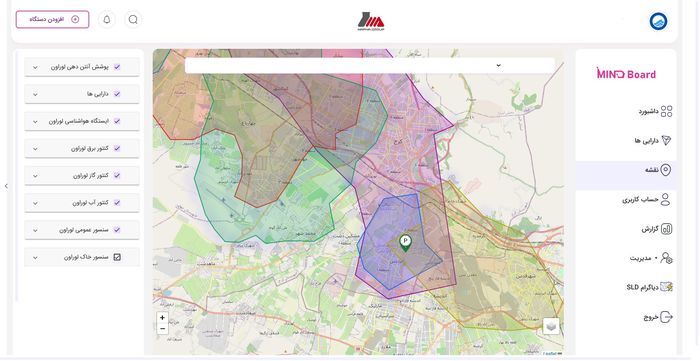Screen dimensions: 700x361
Task: Collapse left panel using side arrow
Action: coord(6,186)
